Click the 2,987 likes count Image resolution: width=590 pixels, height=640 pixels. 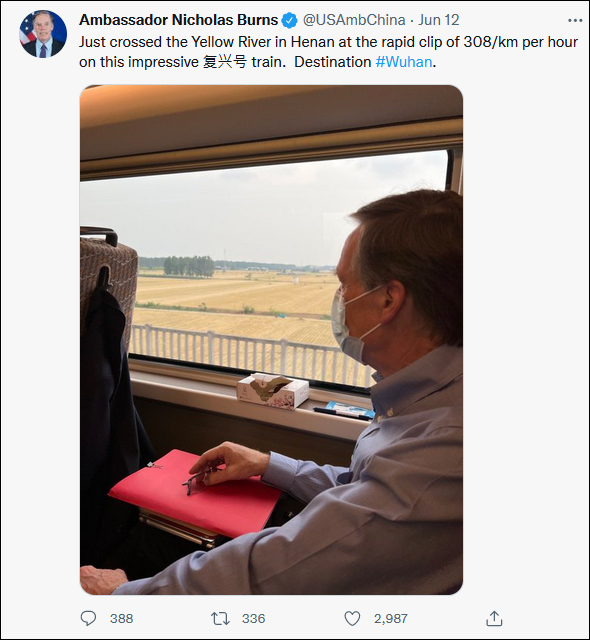click(390, 619)
